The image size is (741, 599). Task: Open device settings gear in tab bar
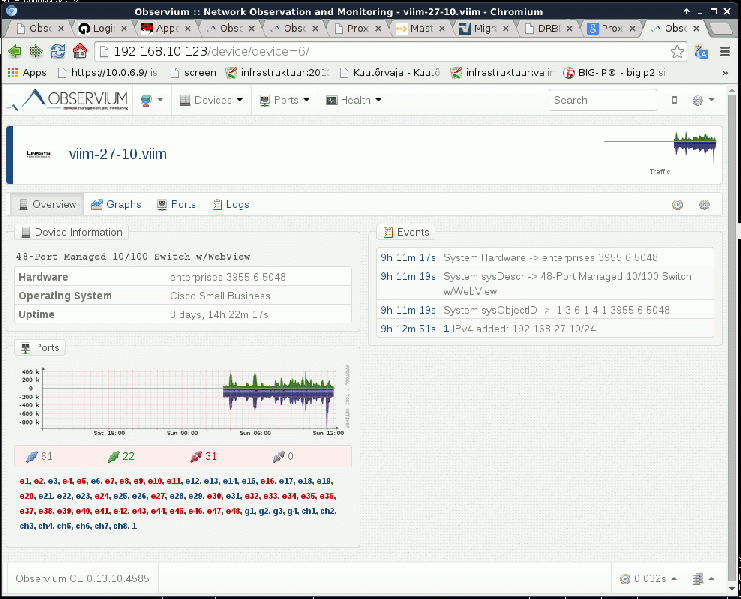point(704,205)
